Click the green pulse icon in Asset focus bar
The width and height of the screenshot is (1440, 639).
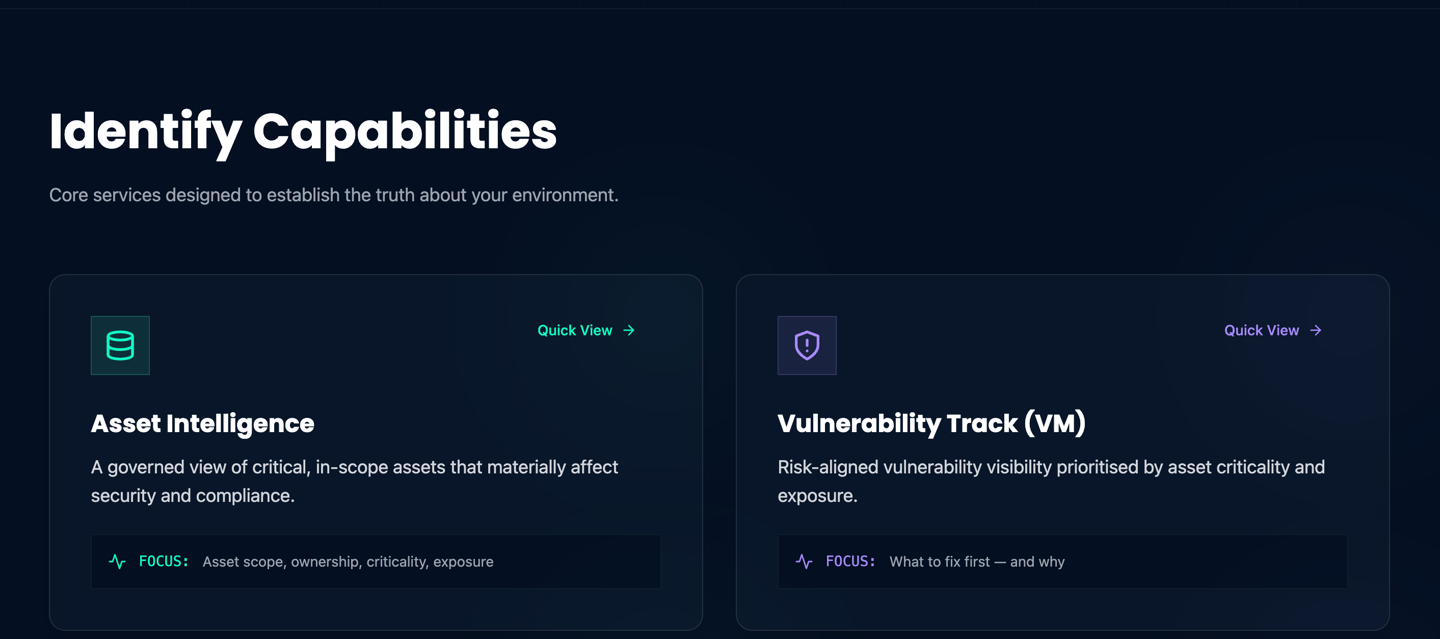click(x=117, y=562)
